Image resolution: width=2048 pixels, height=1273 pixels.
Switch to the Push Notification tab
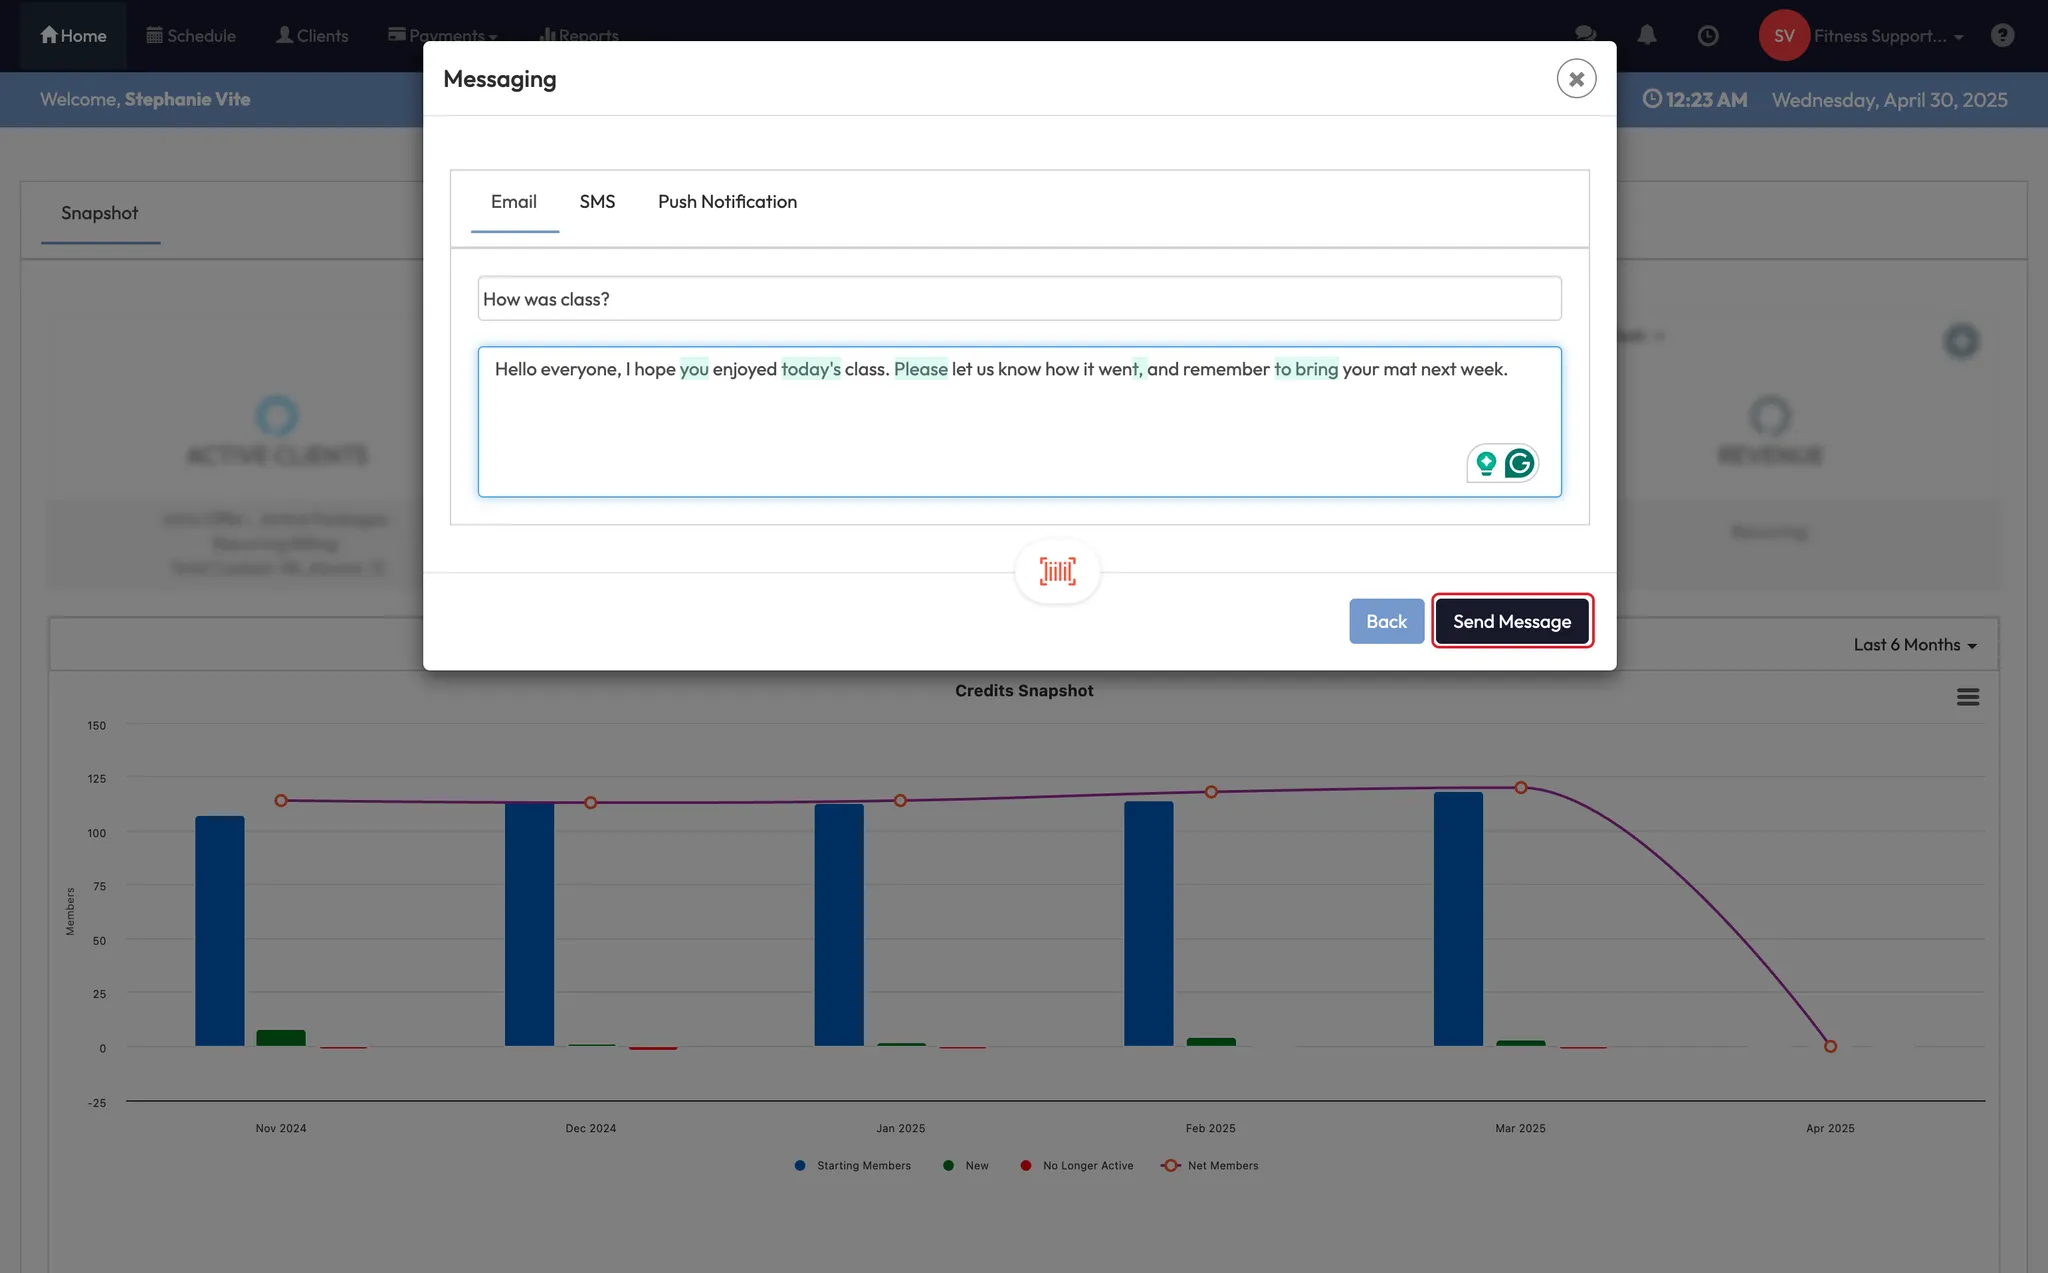pos(727,201)
